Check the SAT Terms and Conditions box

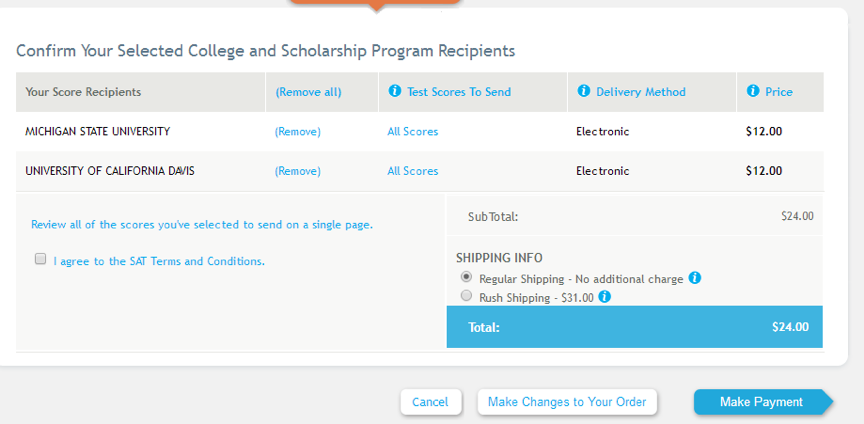tap(41, 259)
